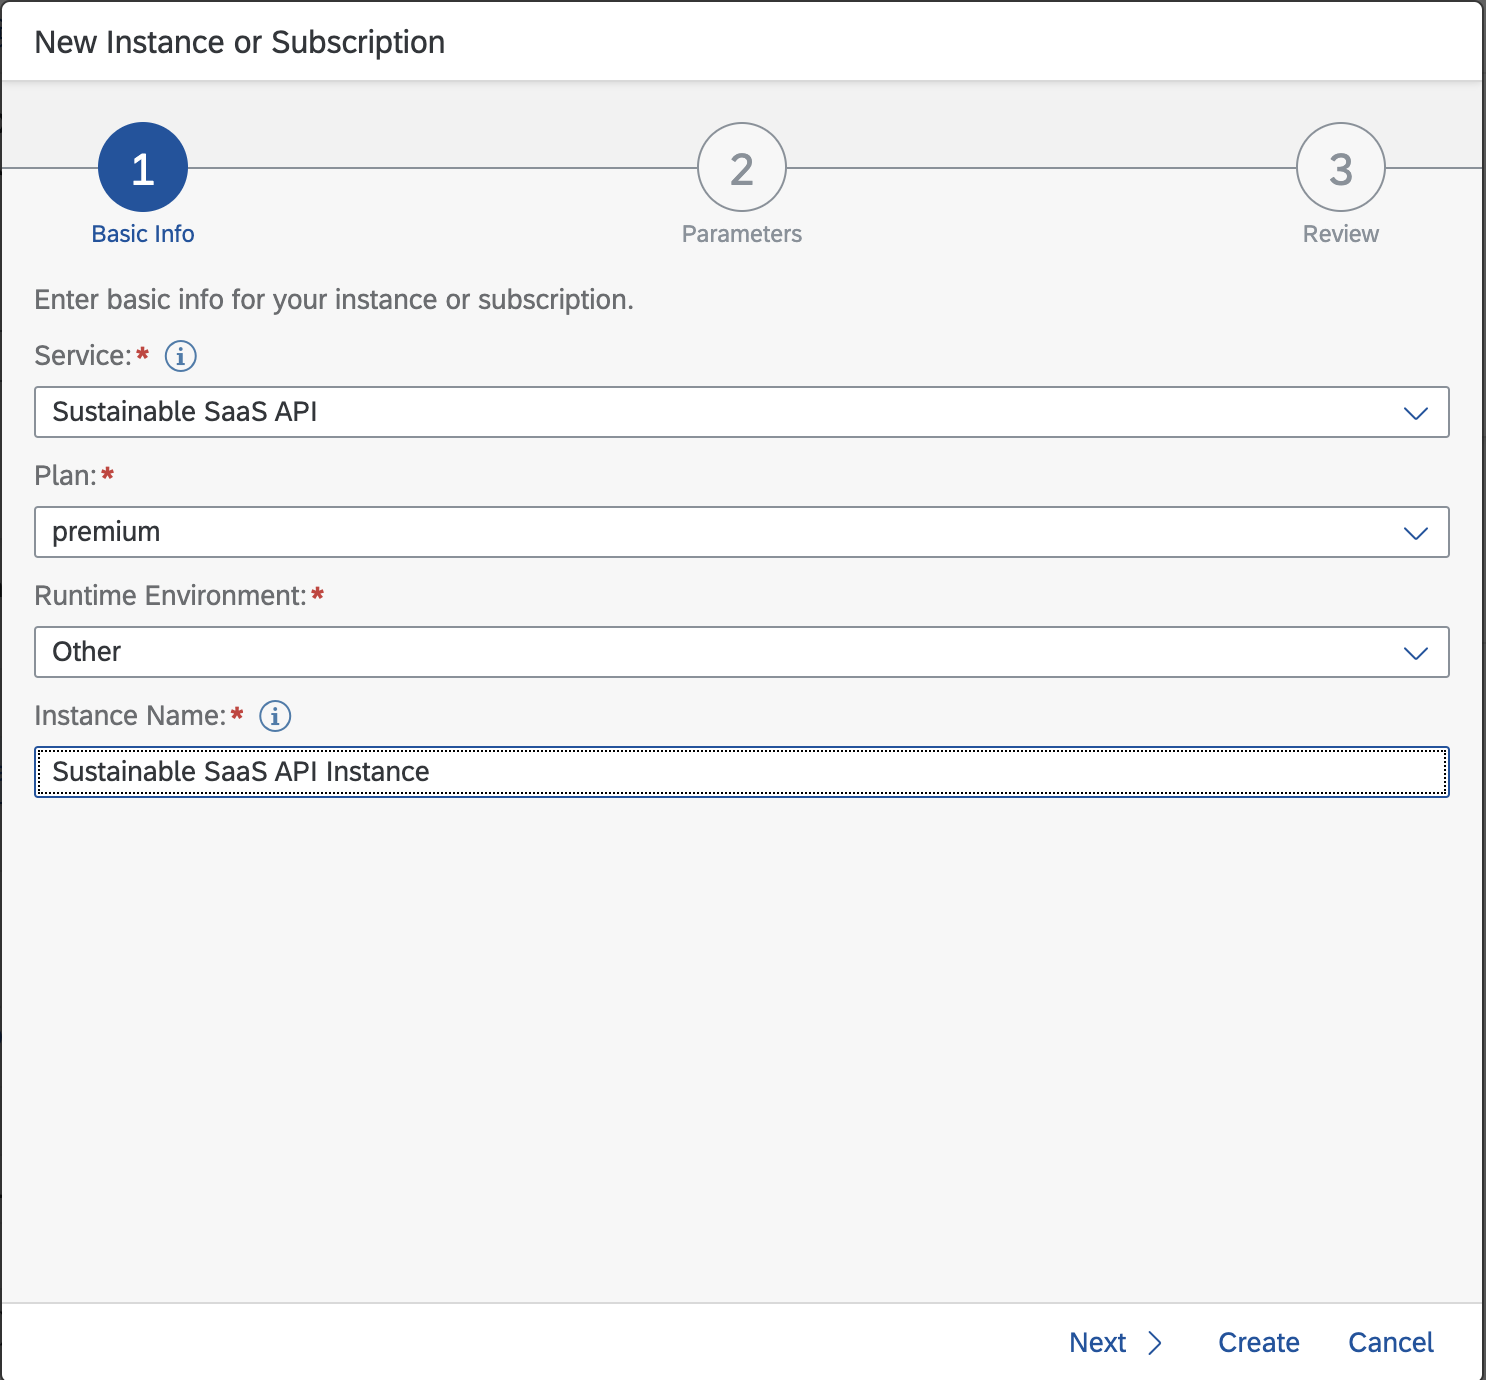Click the 'Service:' field label
Viewport: 1486px width, 1380px height.
[x=83, y=356]
